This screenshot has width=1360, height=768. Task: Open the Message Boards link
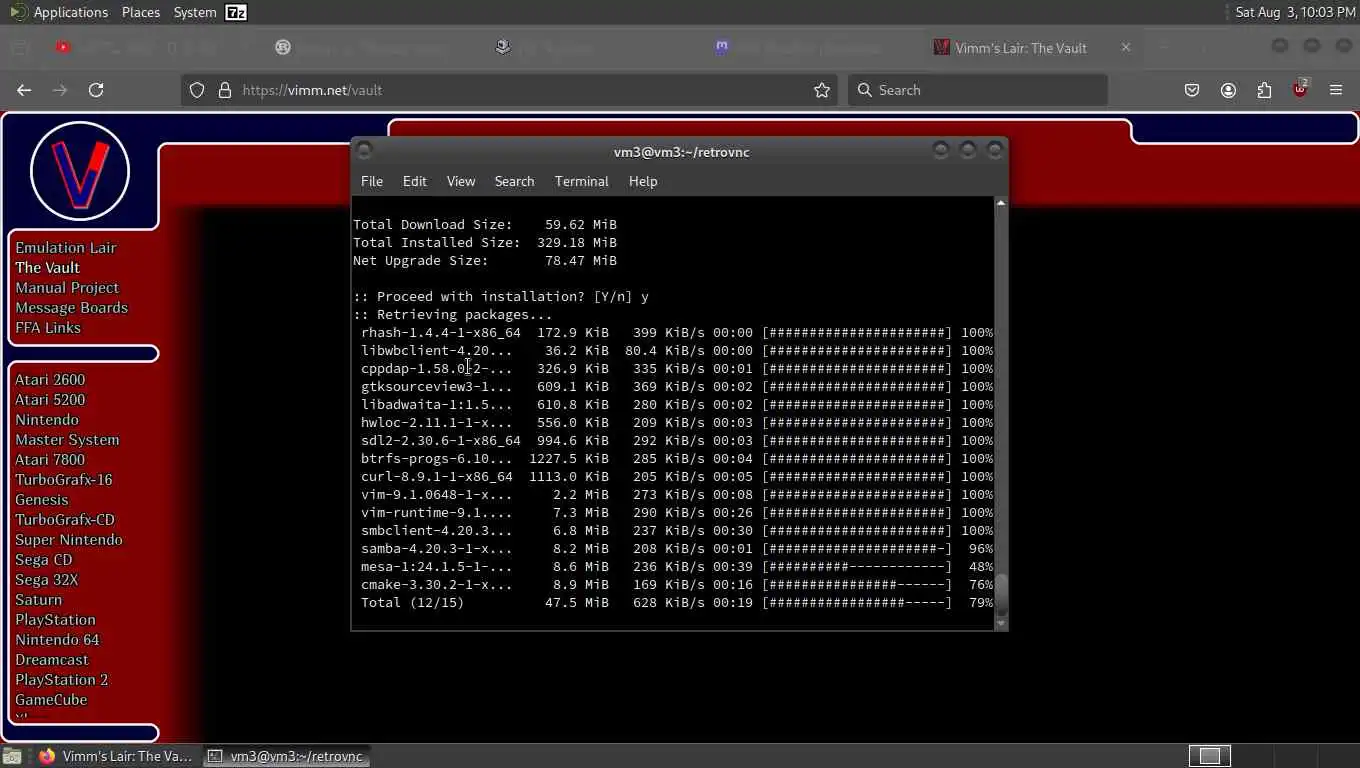pyautogui.click(x=71, y=307)
